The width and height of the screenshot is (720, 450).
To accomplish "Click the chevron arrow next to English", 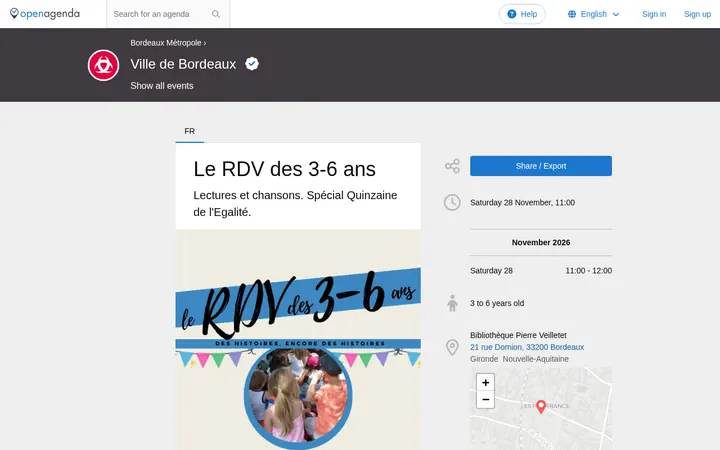I will [x=616, y=15].
